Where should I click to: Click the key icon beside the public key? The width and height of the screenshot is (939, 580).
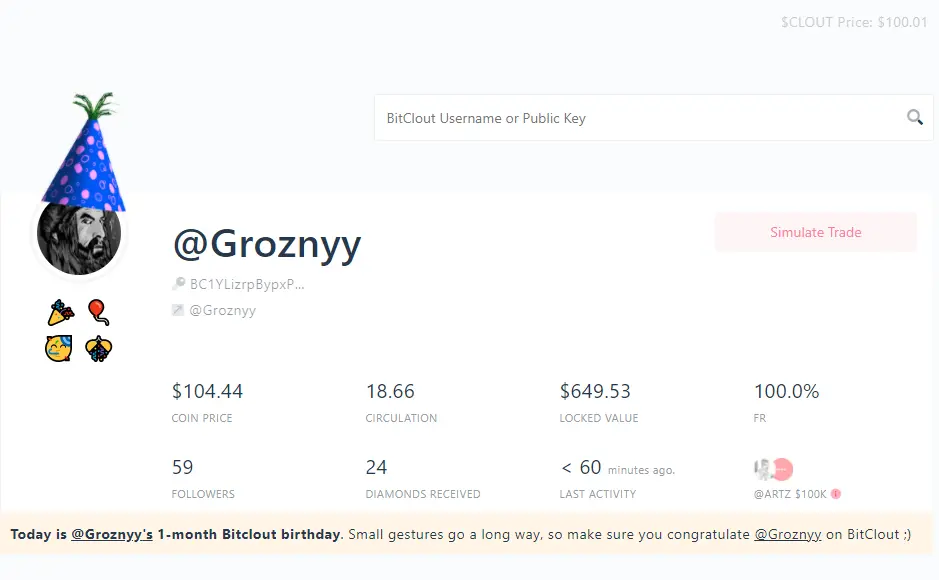(x=179, y=284)
